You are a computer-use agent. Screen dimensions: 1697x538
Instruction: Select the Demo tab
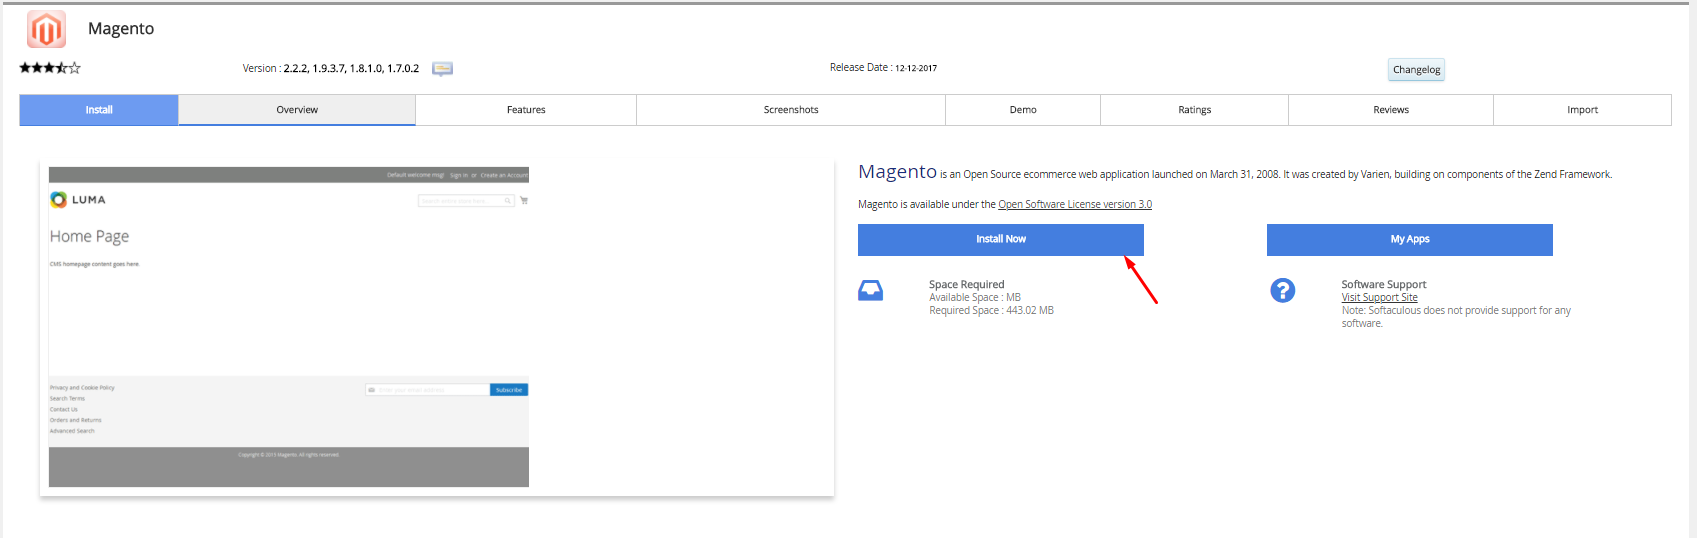pos(1023,110)
